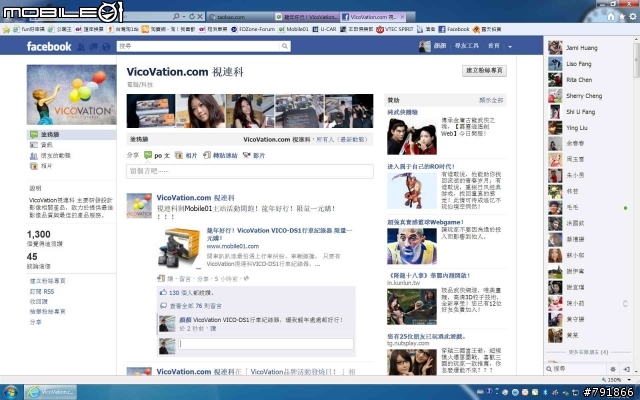Close the VicoVation.com browser tab
Screen dimensions: 640x400
coord(402,17)
